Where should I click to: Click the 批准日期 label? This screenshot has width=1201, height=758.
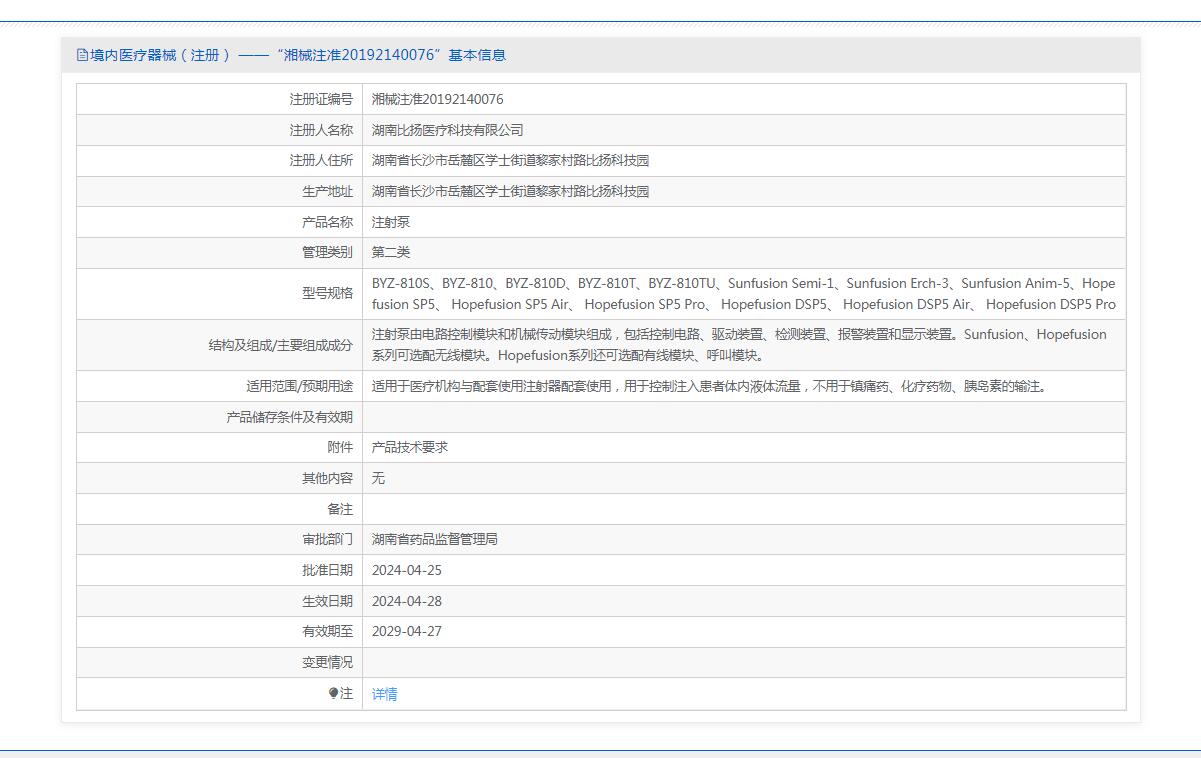tap(327, 570)
